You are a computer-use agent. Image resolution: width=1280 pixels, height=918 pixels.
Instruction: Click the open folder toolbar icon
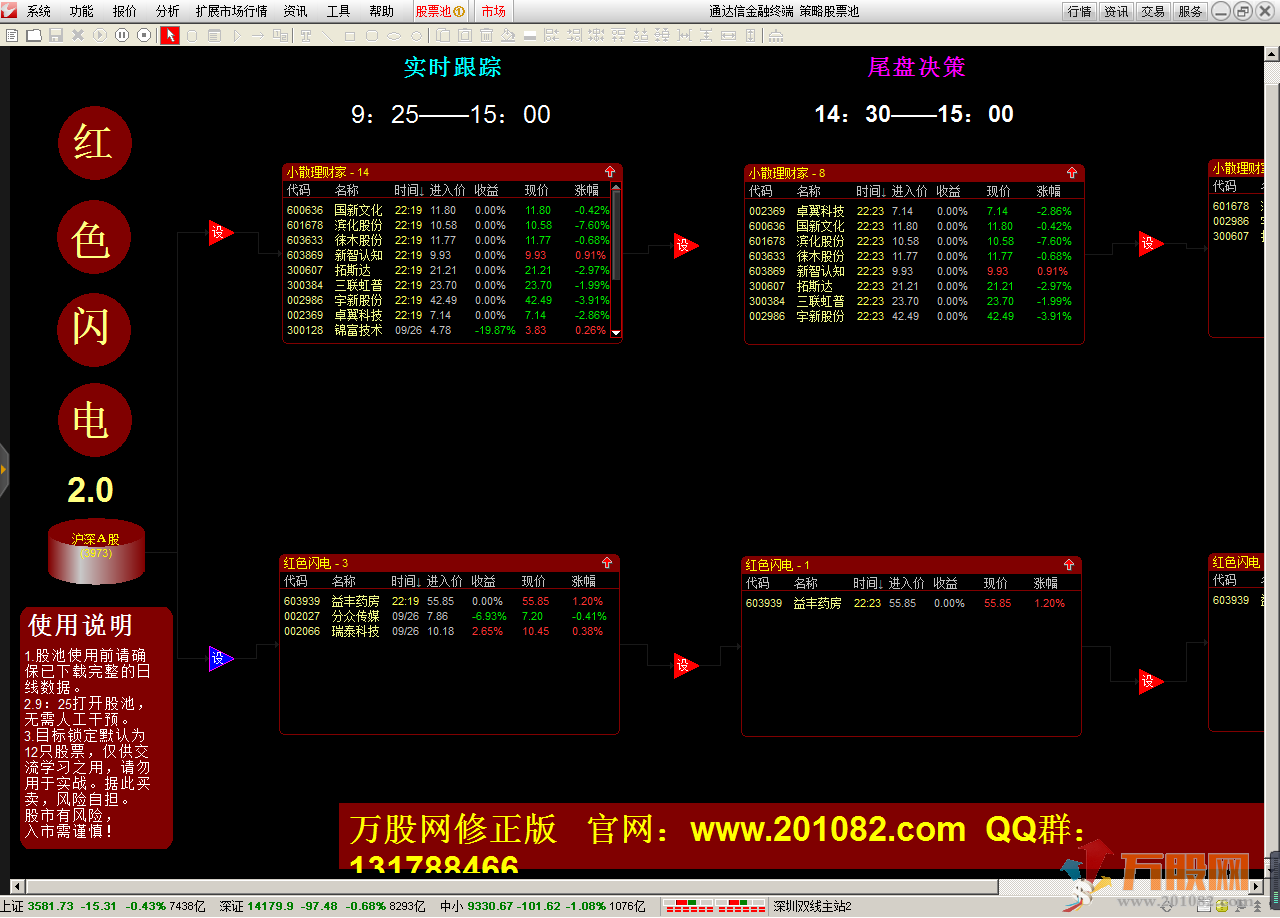[33, 35]
